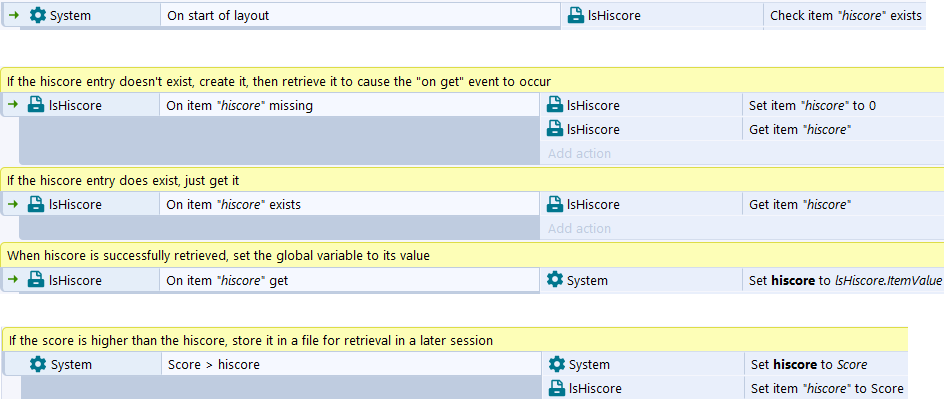This screenshot has width=944, height=399.
Task: Select the "Set item hiscore to 0" action
Action: [x=843, y=105]
